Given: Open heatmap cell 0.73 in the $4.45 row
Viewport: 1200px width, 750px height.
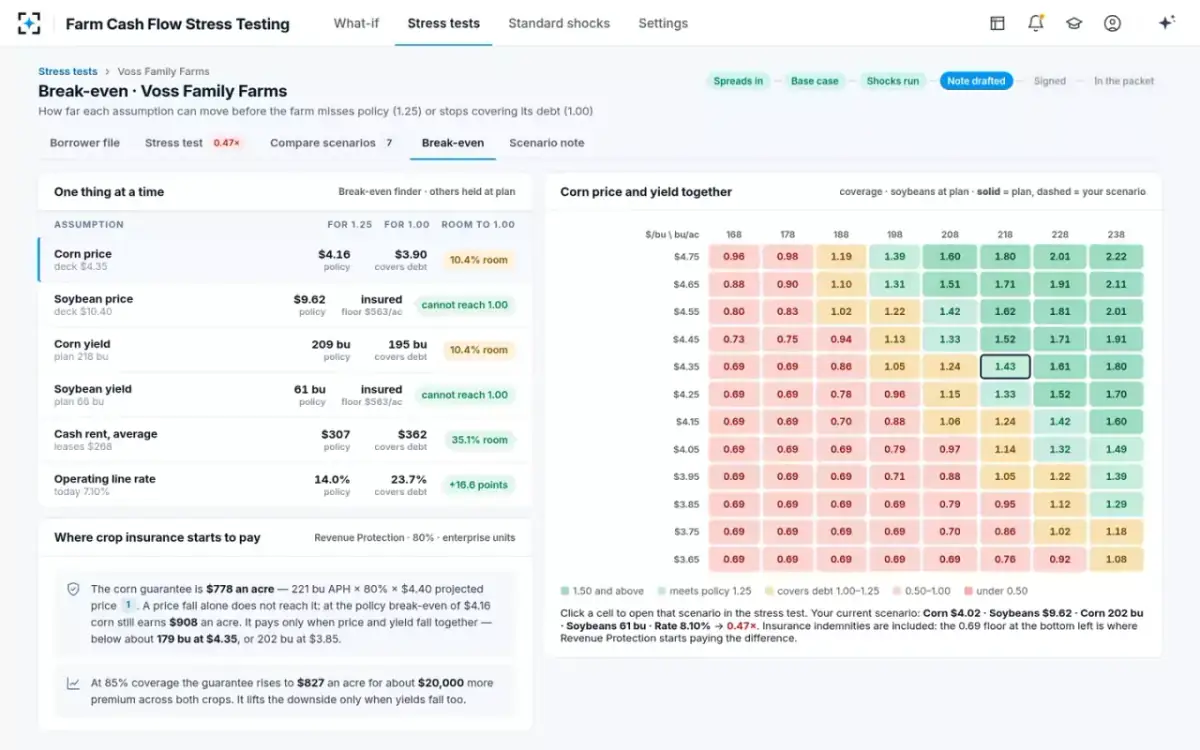Looking at the screenshot, I should [734, 339].
